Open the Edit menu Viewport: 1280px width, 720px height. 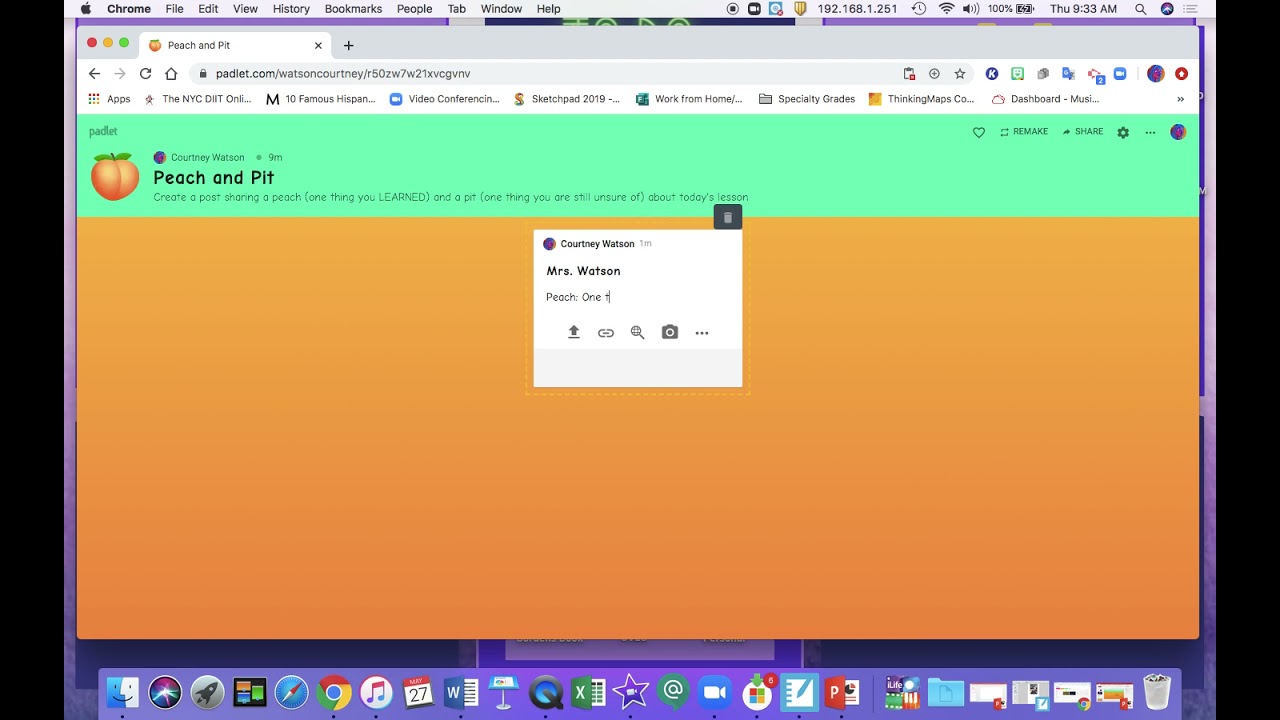[208, 9]
